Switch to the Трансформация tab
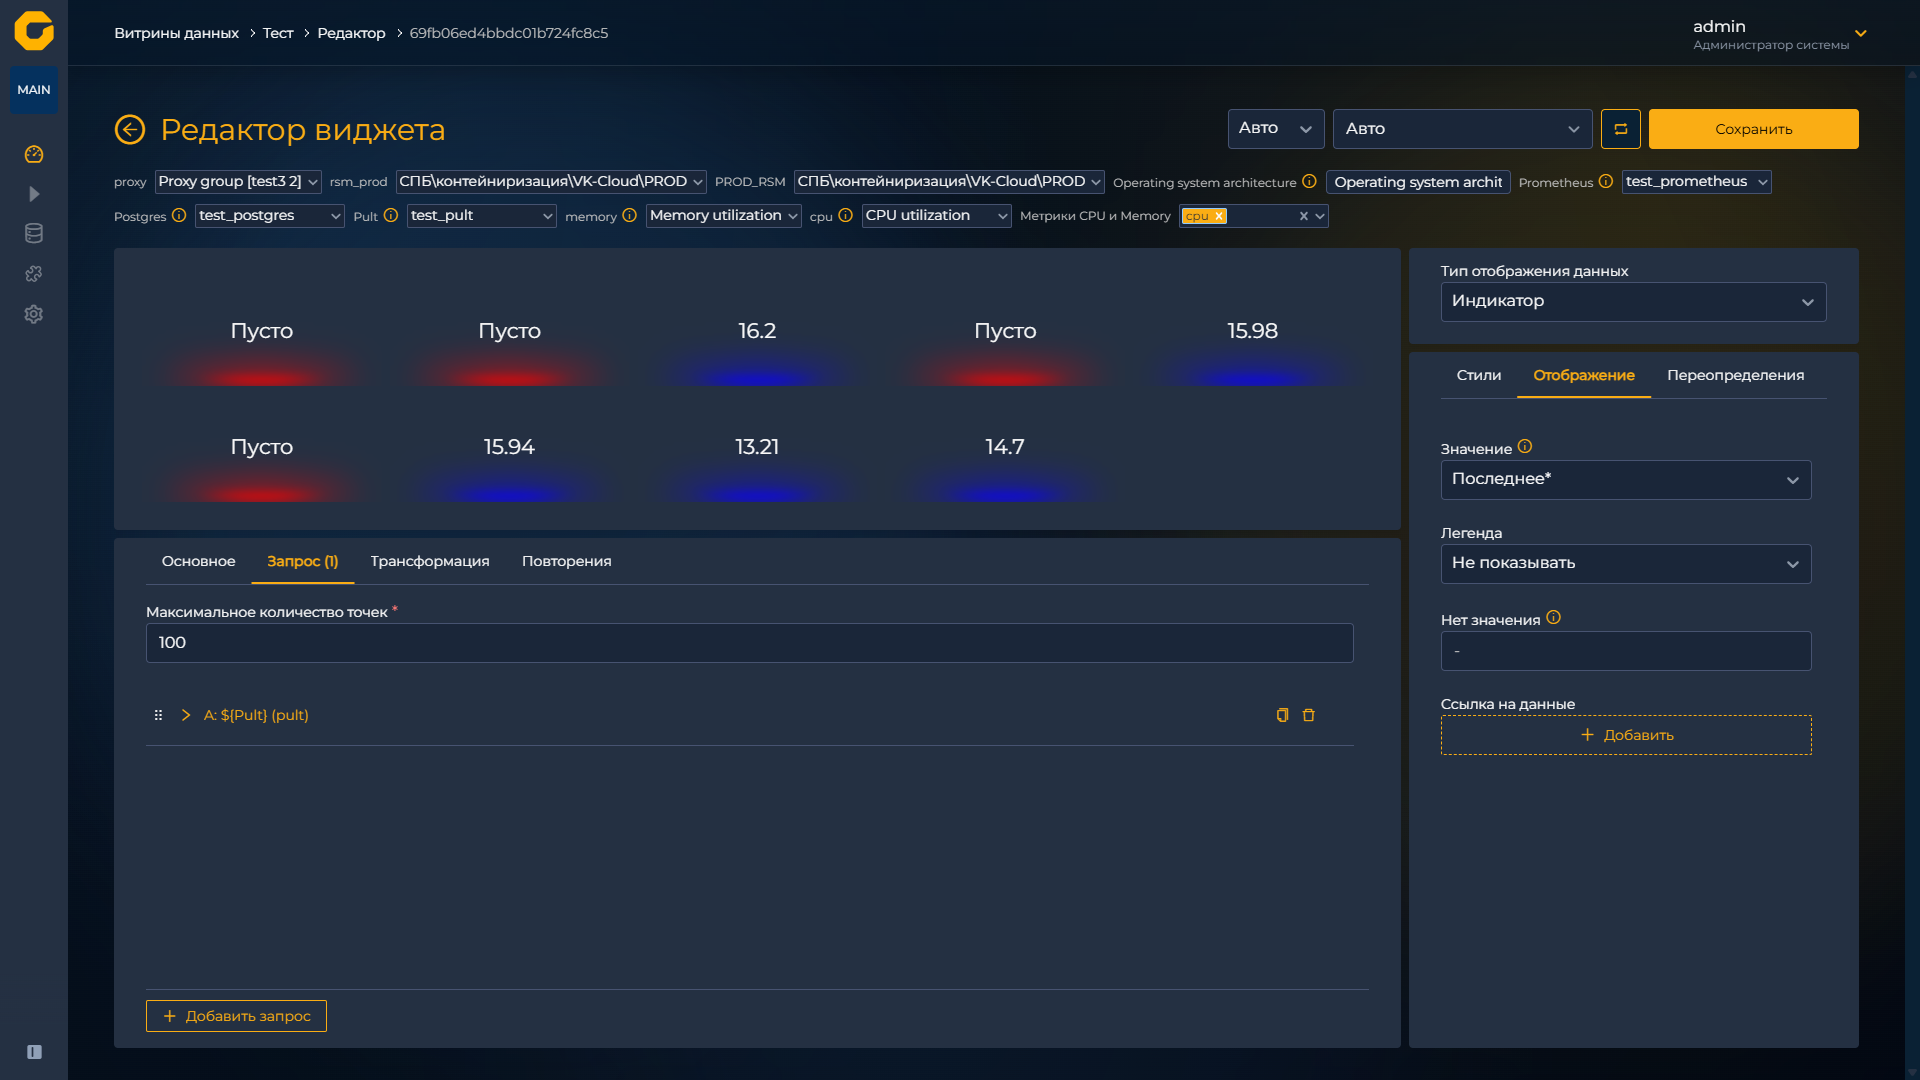The image size is (1920, 1080). (x=430, y=562)
